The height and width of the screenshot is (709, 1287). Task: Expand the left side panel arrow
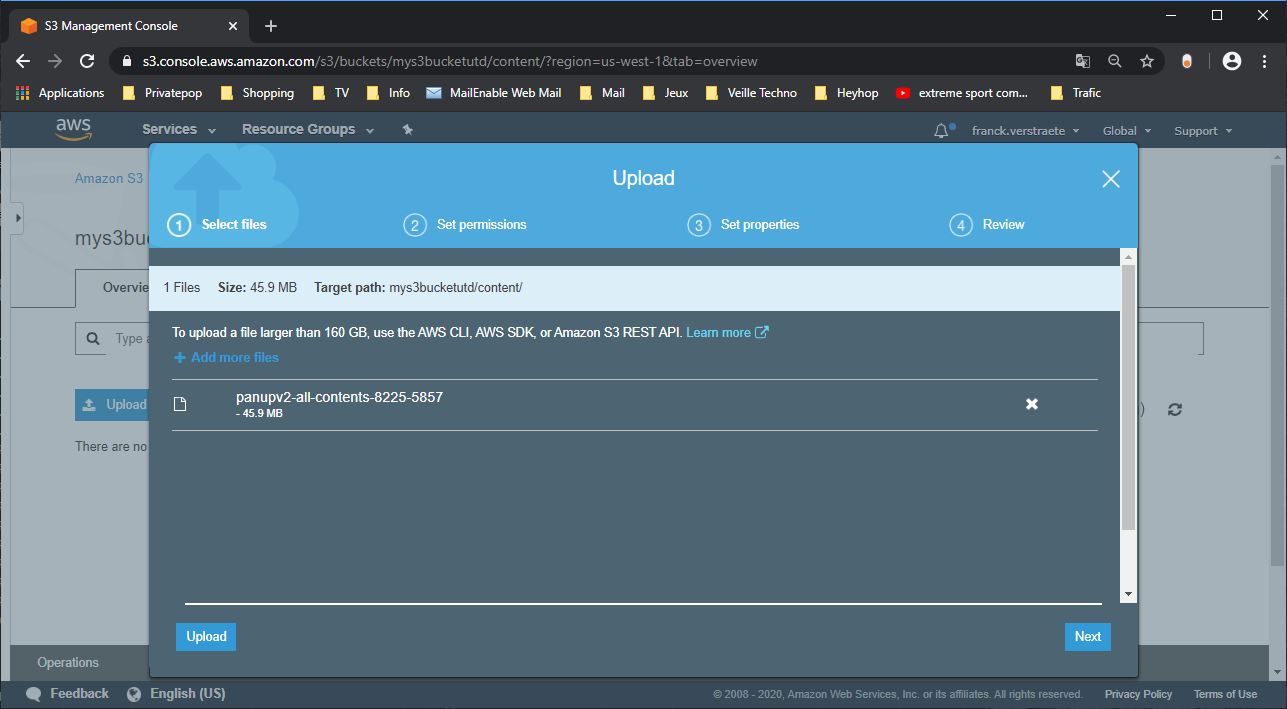pos(18,218)
